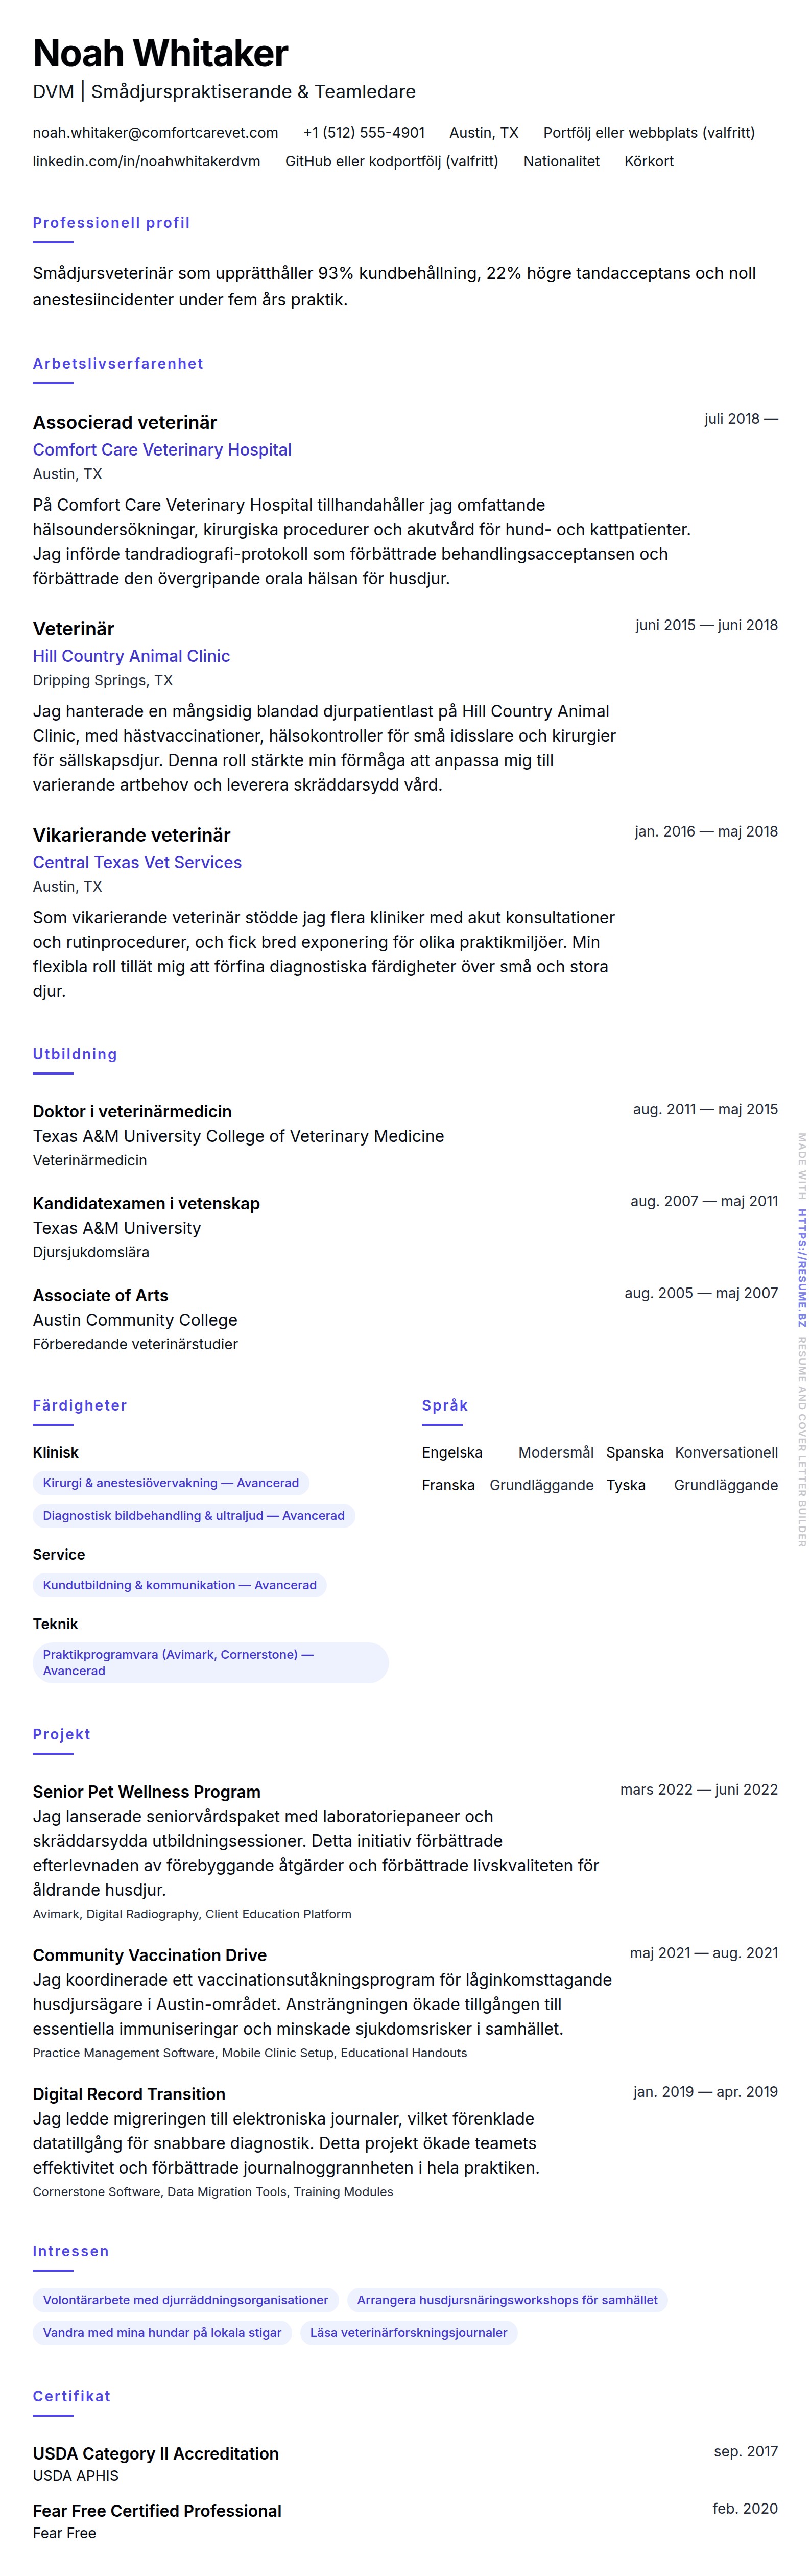The height and width of the screenshot is (2576, 811).
Task: Click the Senior Pet Wellness Program title
Action: tap(146, 1792)
